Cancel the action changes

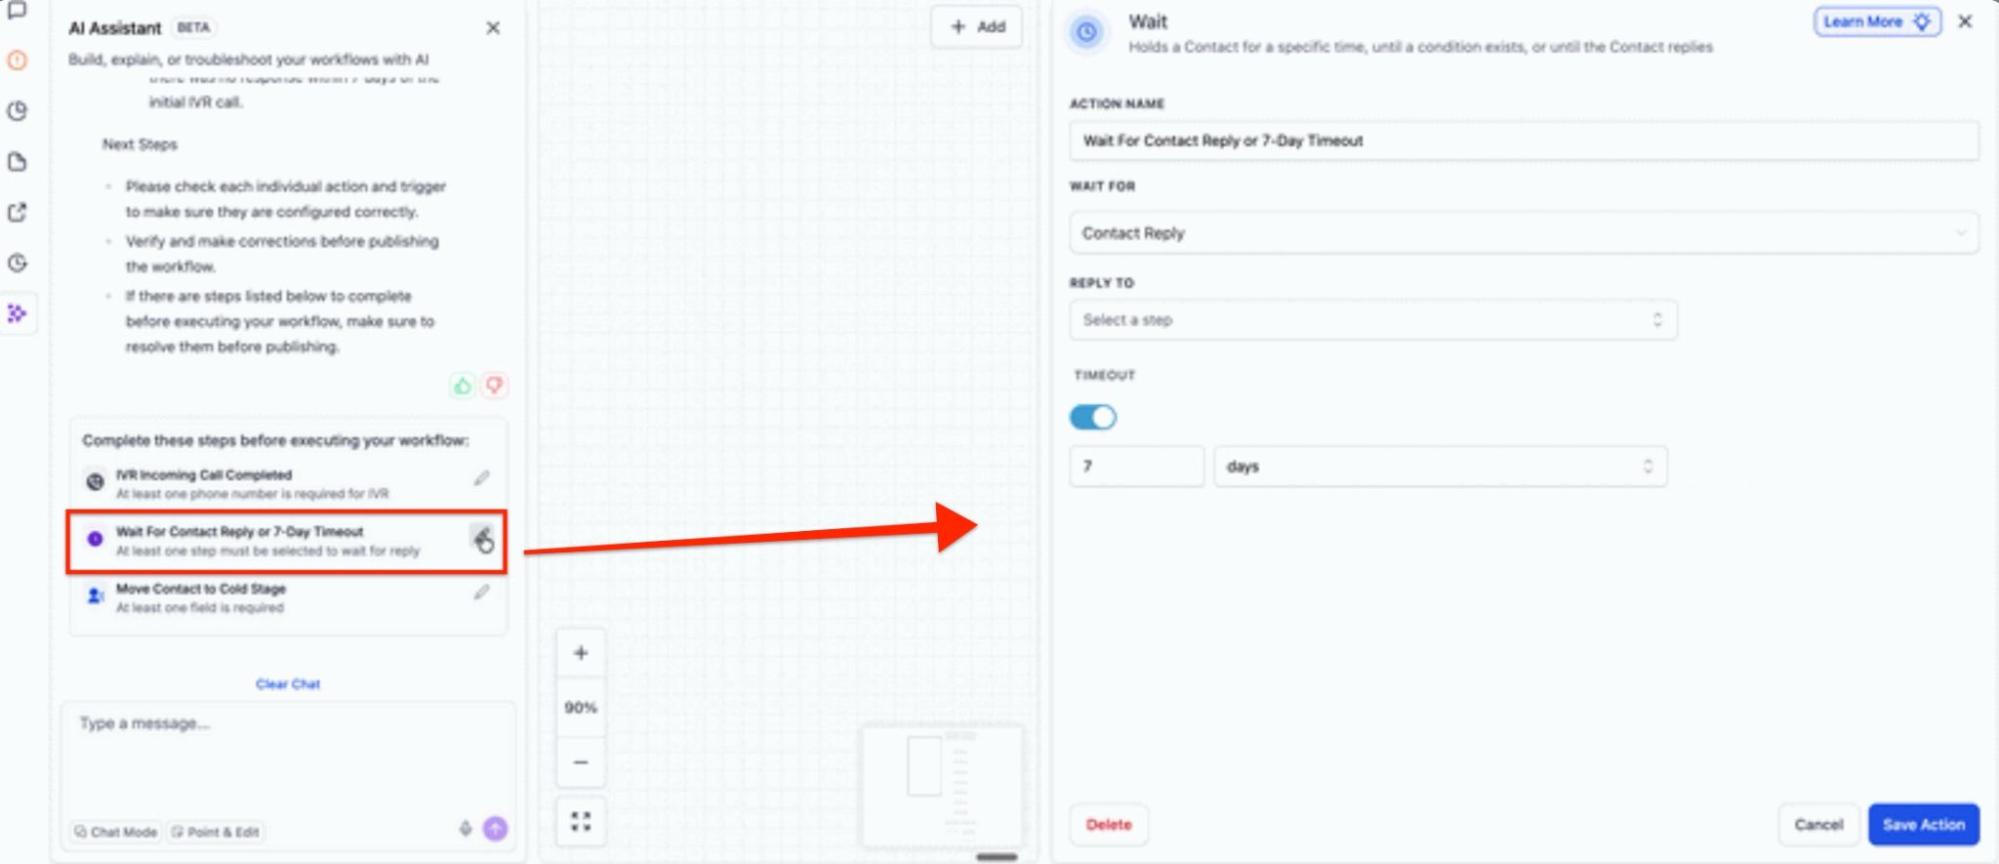tap(1818, 825)
